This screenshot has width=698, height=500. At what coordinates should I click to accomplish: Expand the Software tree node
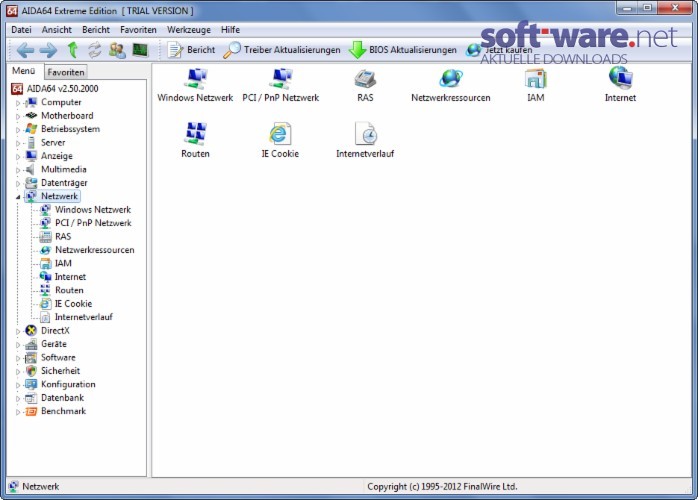point(18,358)
